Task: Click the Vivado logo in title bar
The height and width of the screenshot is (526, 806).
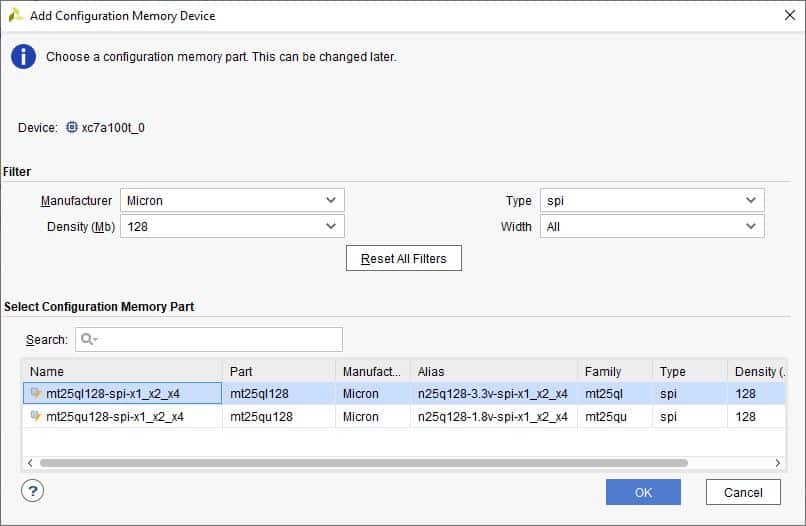Action: coord(15,15)
